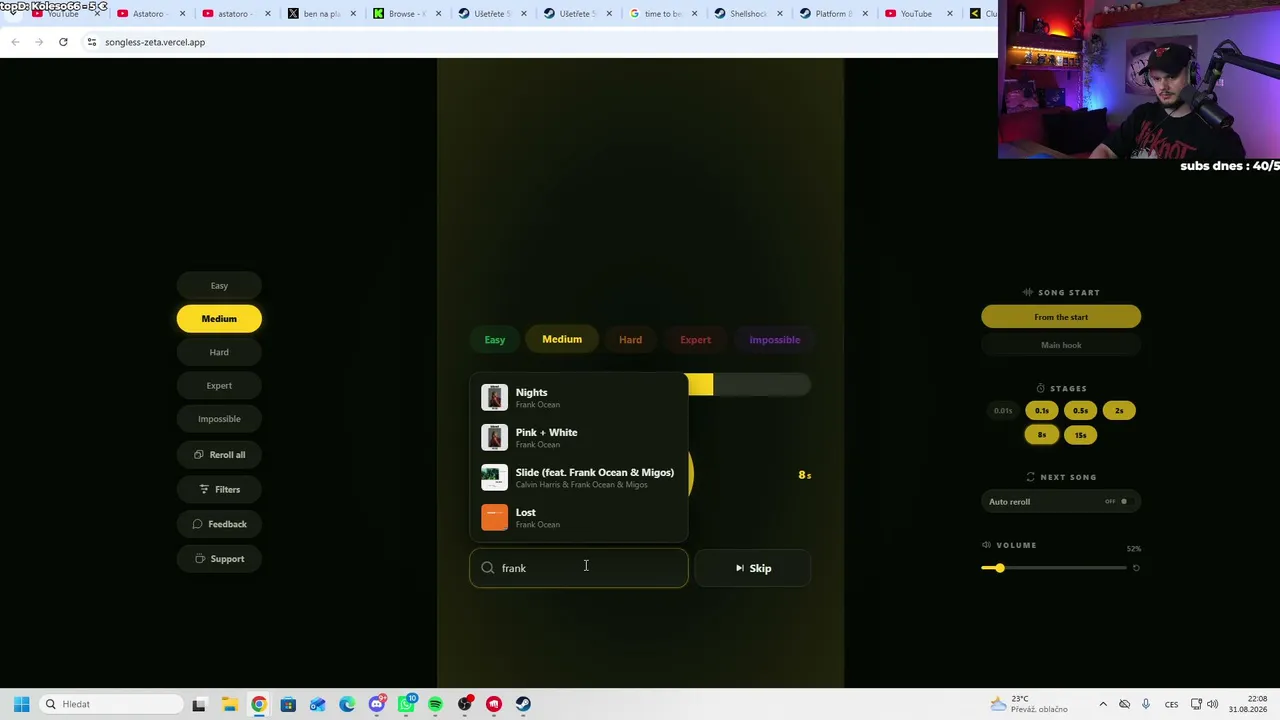Open Steam from the taskbar

[523, 704]
